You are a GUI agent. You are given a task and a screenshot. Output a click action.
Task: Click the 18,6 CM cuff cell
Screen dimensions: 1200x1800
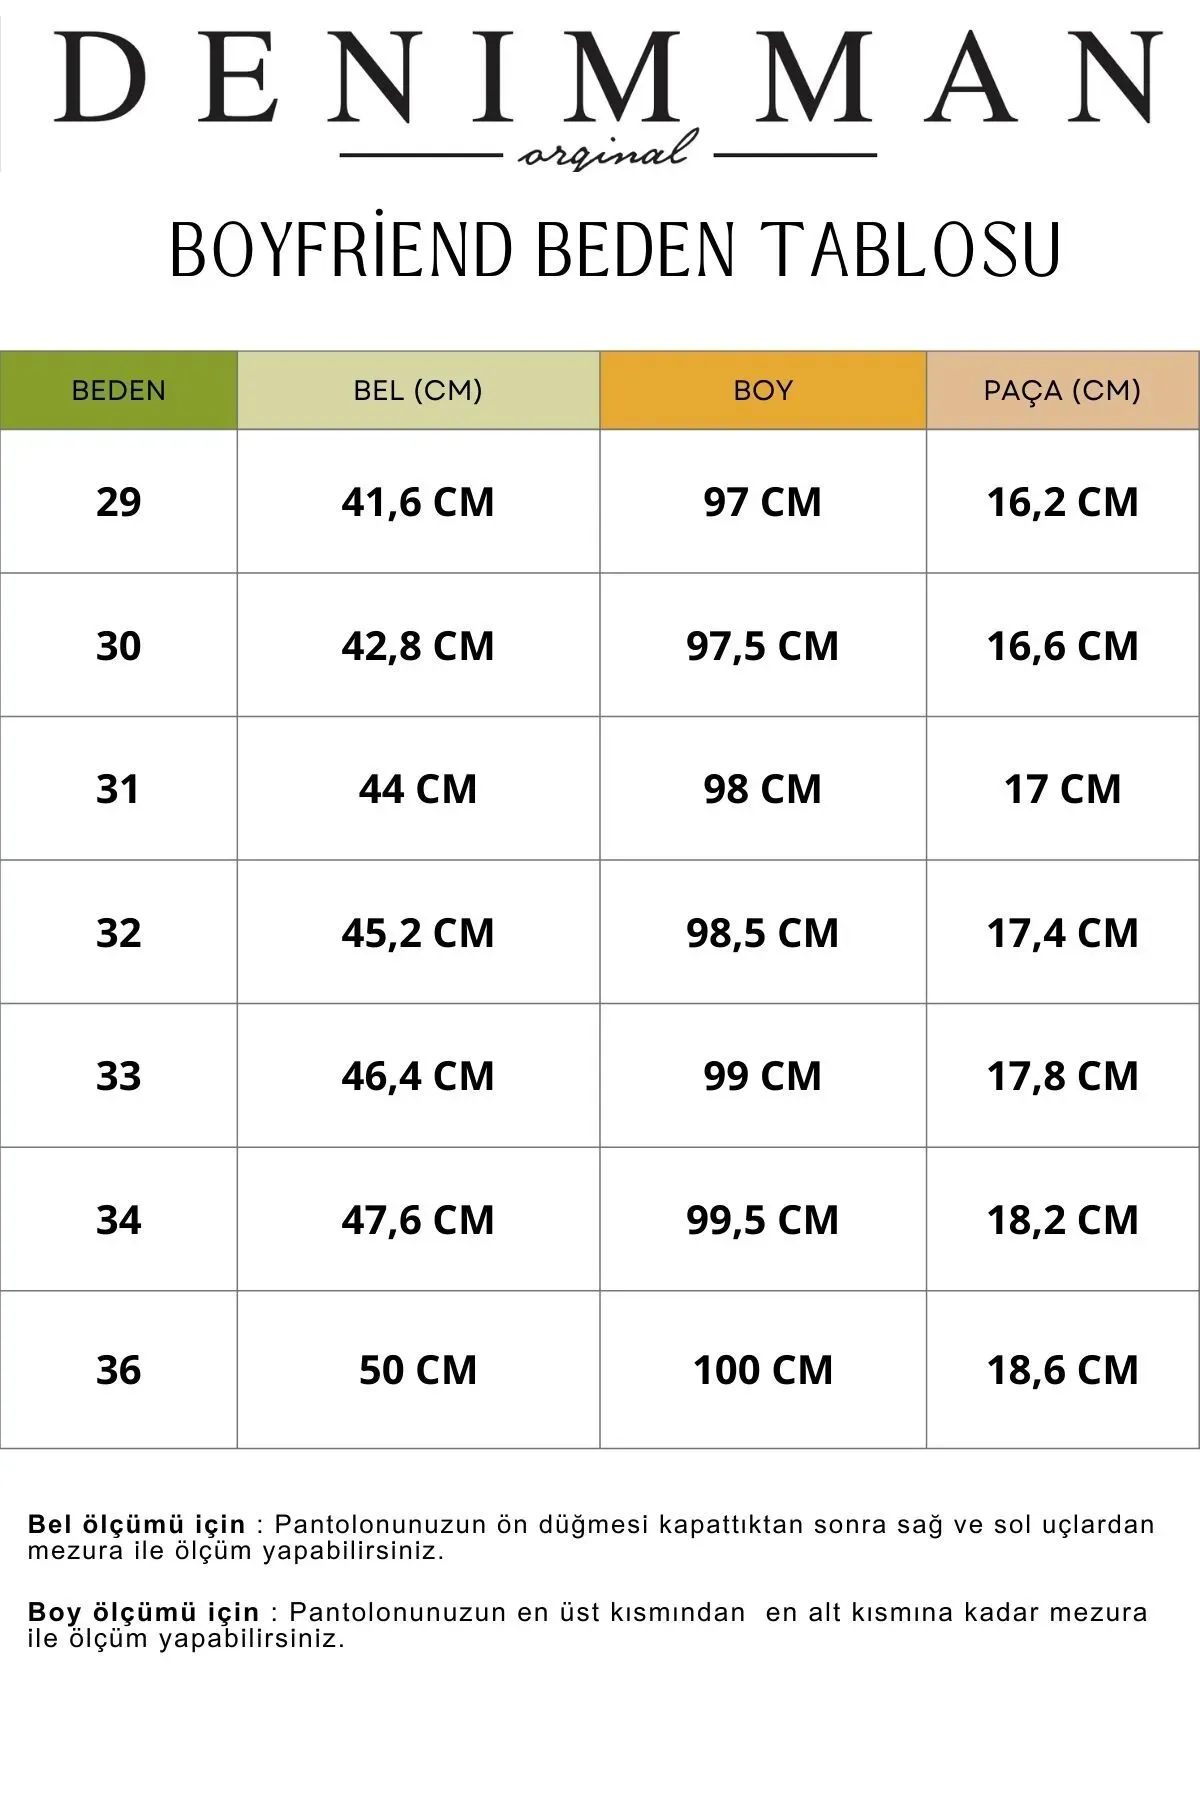pos(1062,1370)
